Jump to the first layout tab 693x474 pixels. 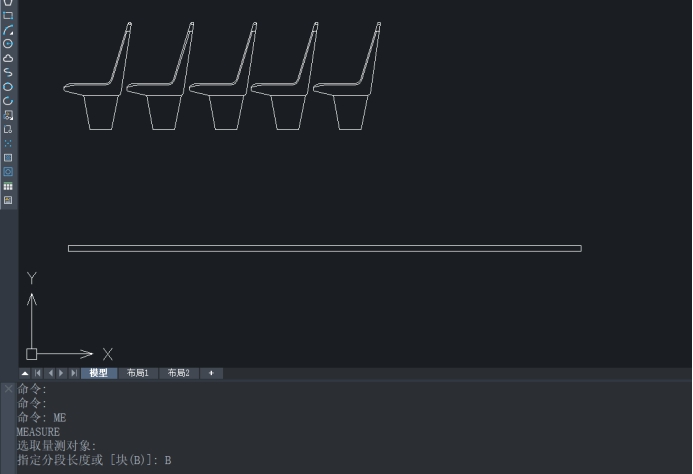(x=38, y=373)
